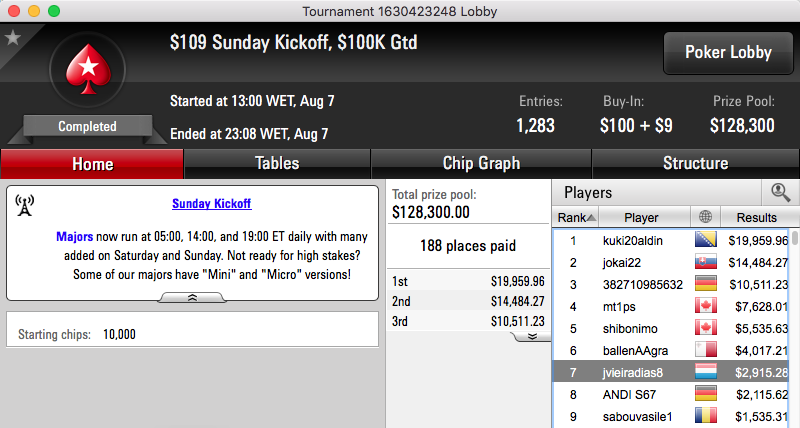
Task: Click the Poker Lobby button
Action: point(728,53)
